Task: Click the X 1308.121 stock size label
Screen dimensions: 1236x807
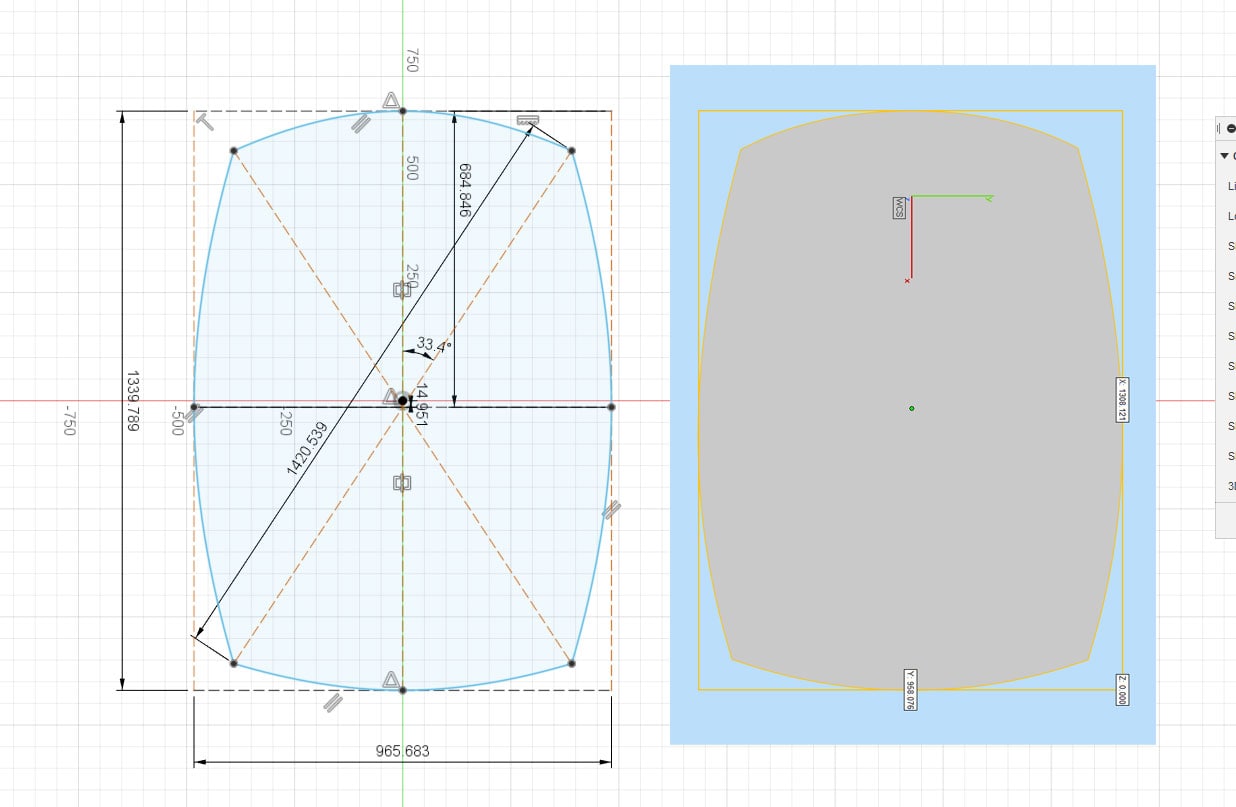Action: [1122, 399]
